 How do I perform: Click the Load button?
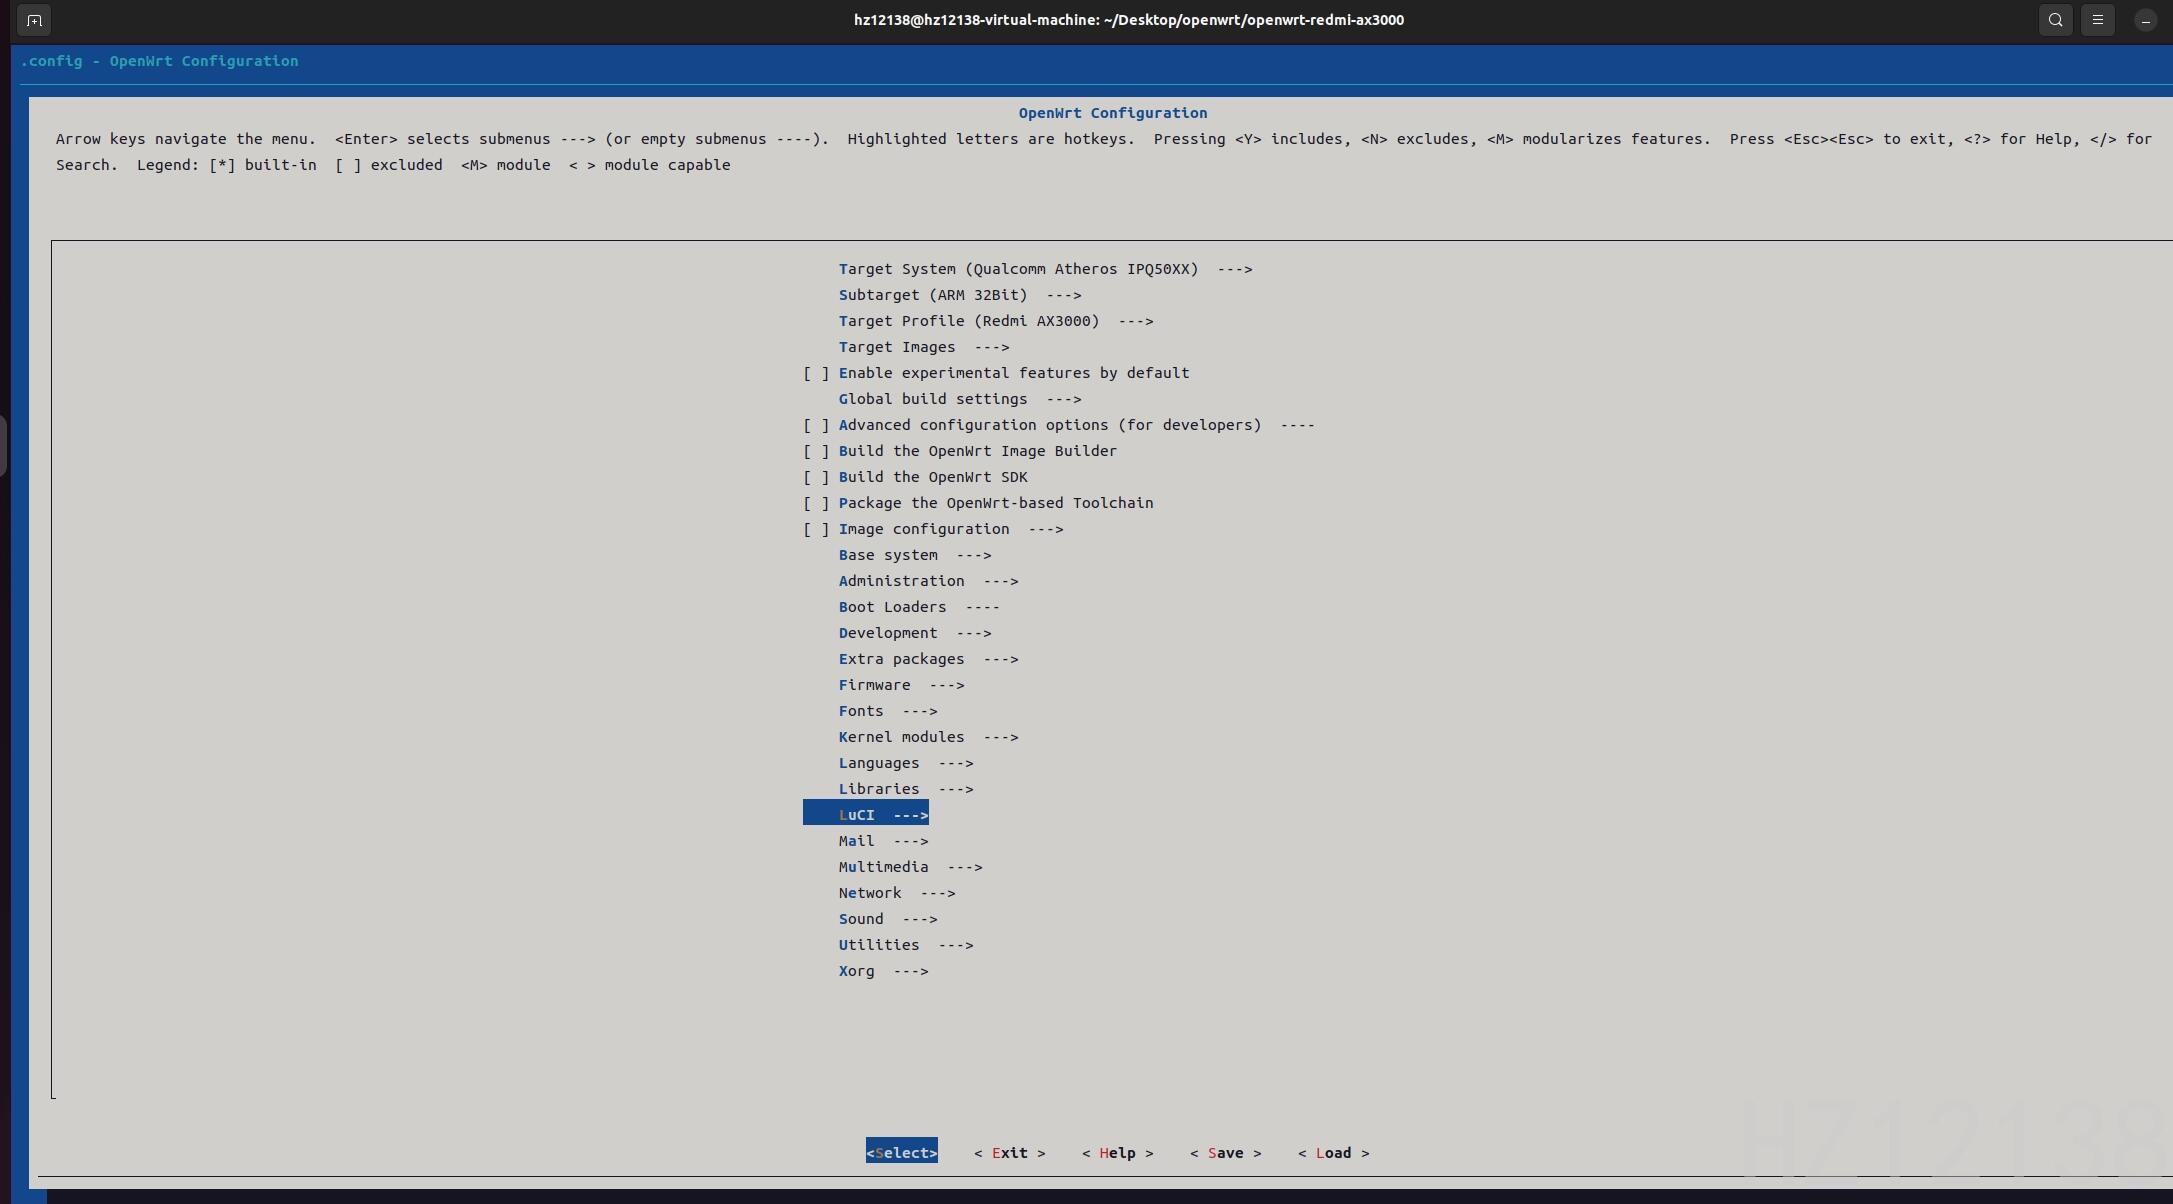(x=1334, y=1153)
